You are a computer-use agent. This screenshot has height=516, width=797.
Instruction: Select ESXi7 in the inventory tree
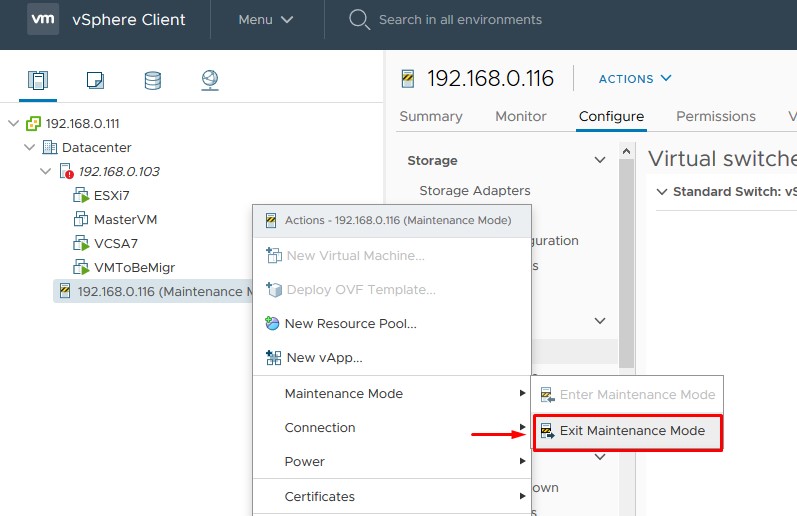click(x=111, y=195)
